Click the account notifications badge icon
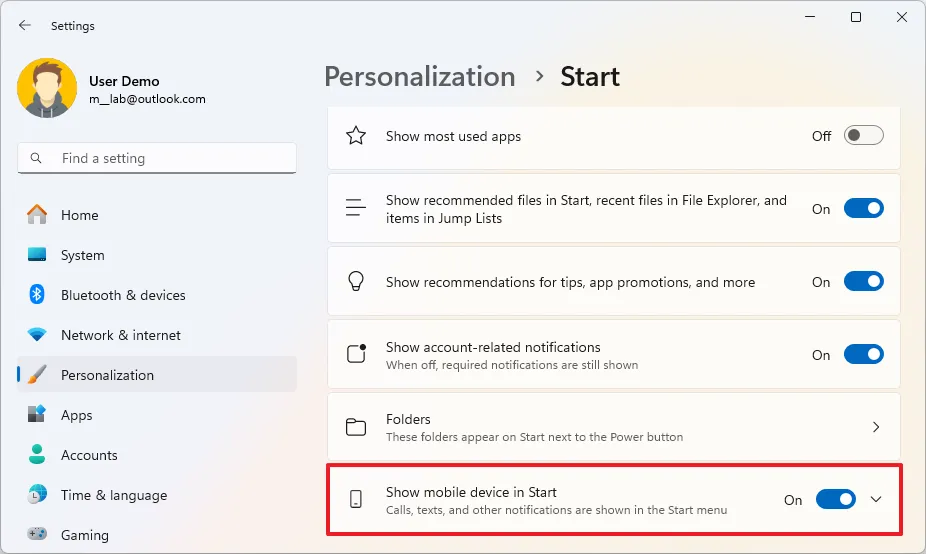This screenshot has width=926, height=554. coord(356,354)
